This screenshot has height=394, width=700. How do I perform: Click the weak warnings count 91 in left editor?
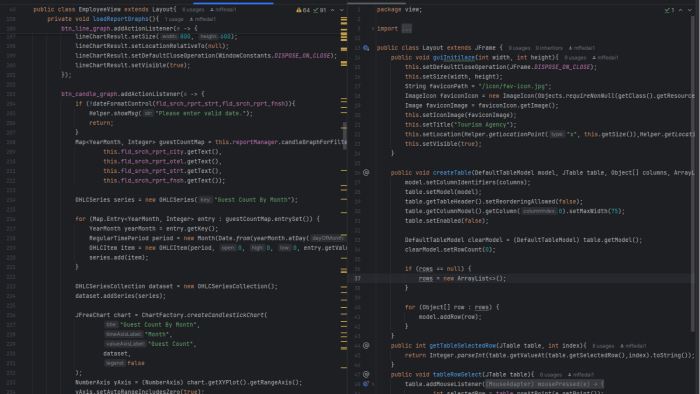pyautogui.click(x=320, y=10)
